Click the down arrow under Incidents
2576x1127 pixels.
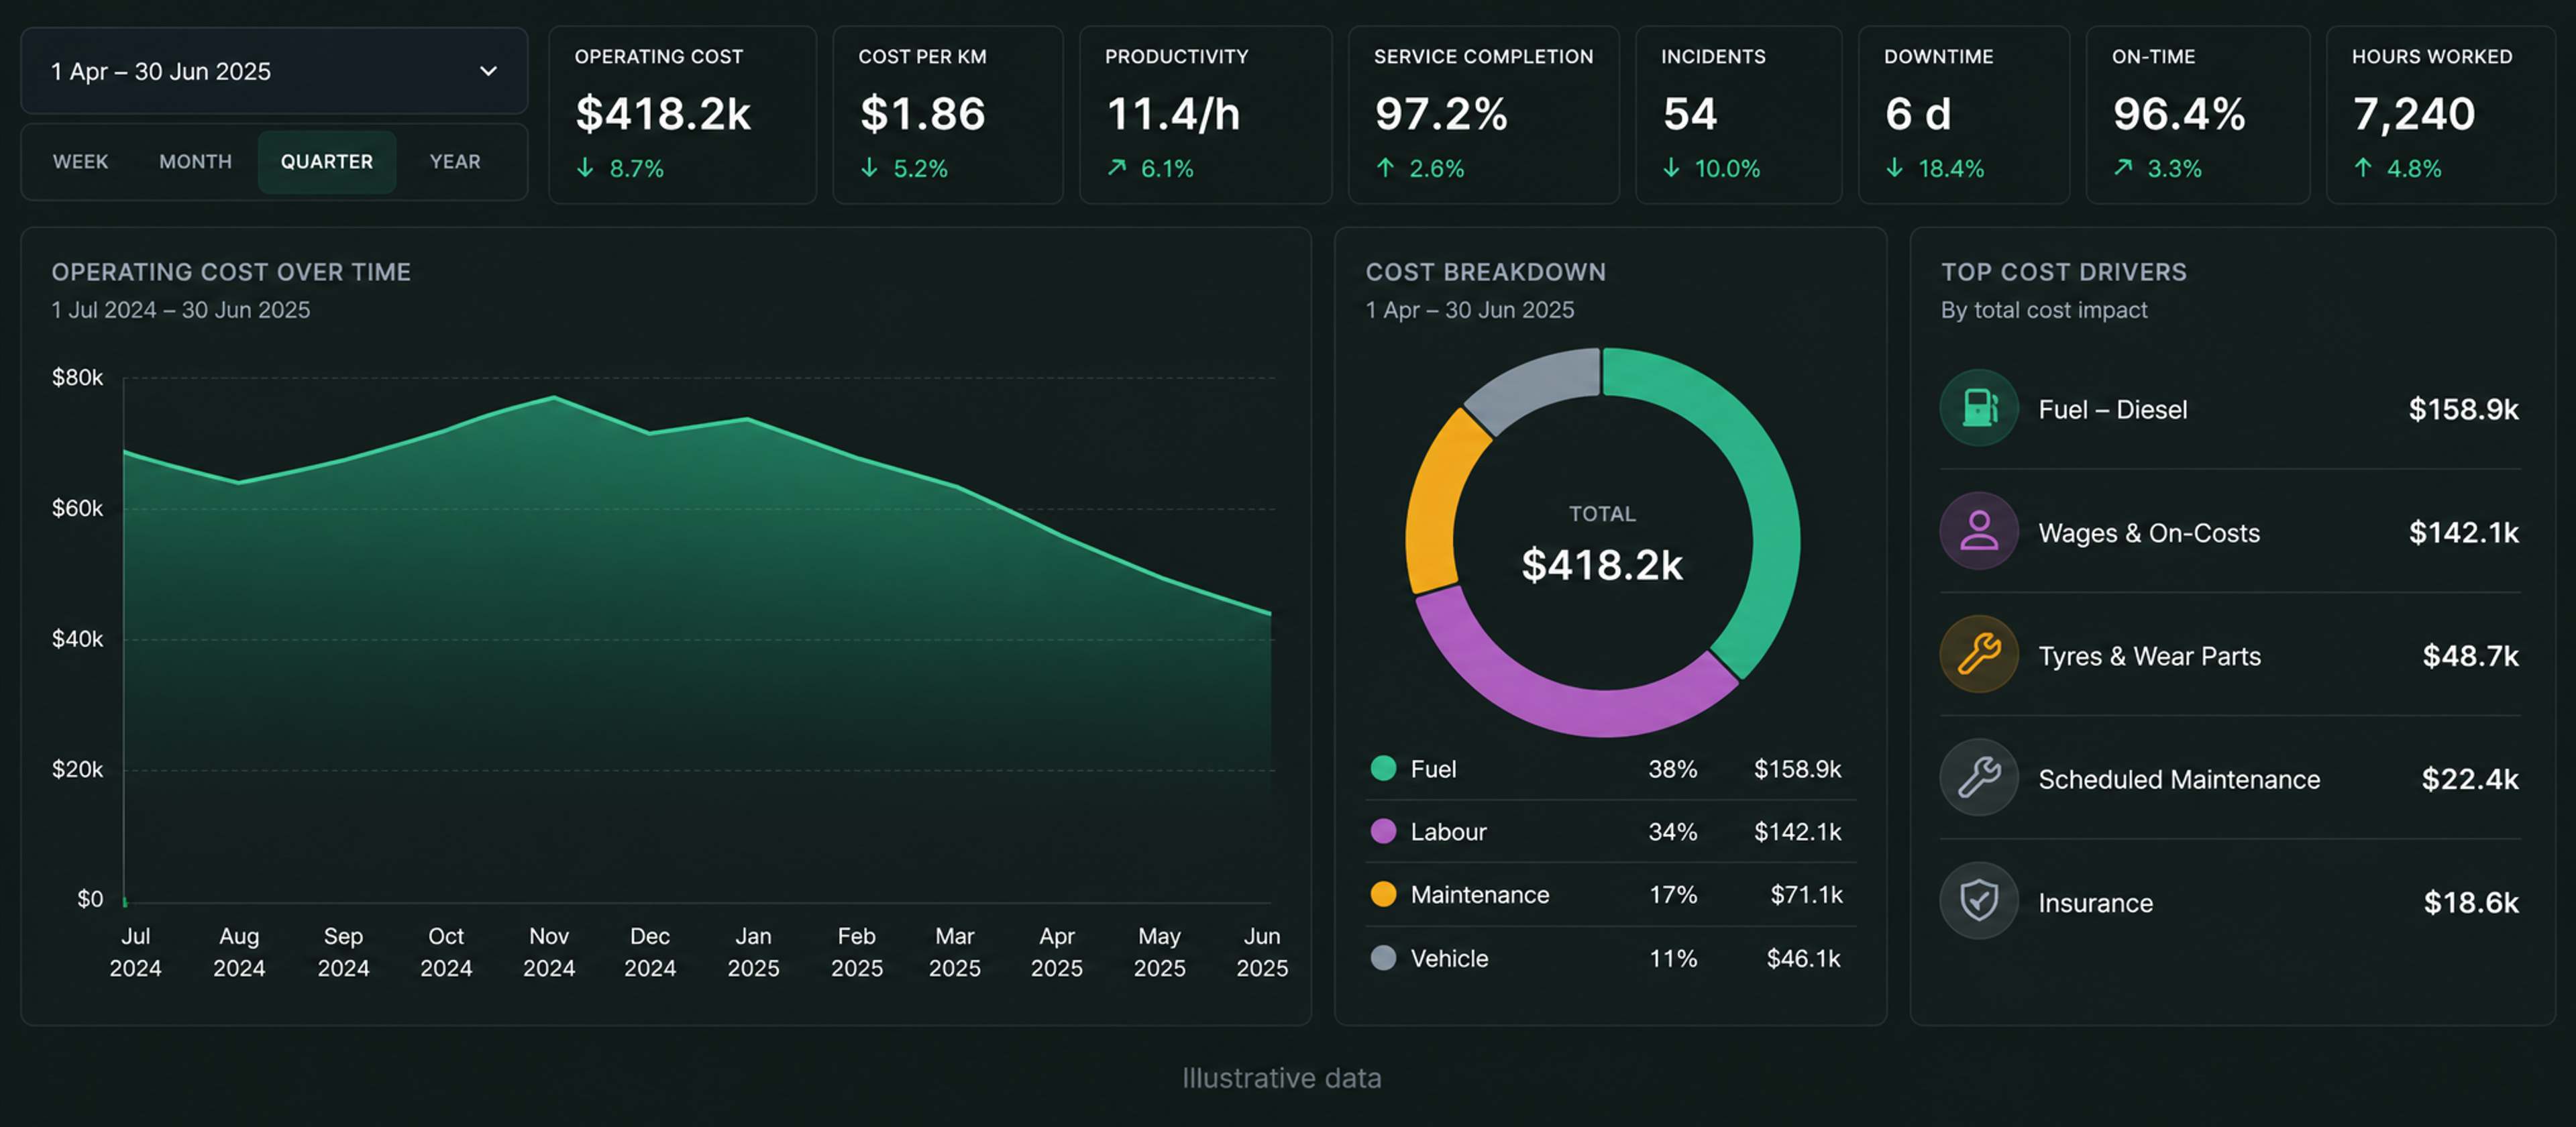(x=1671, y=168)
